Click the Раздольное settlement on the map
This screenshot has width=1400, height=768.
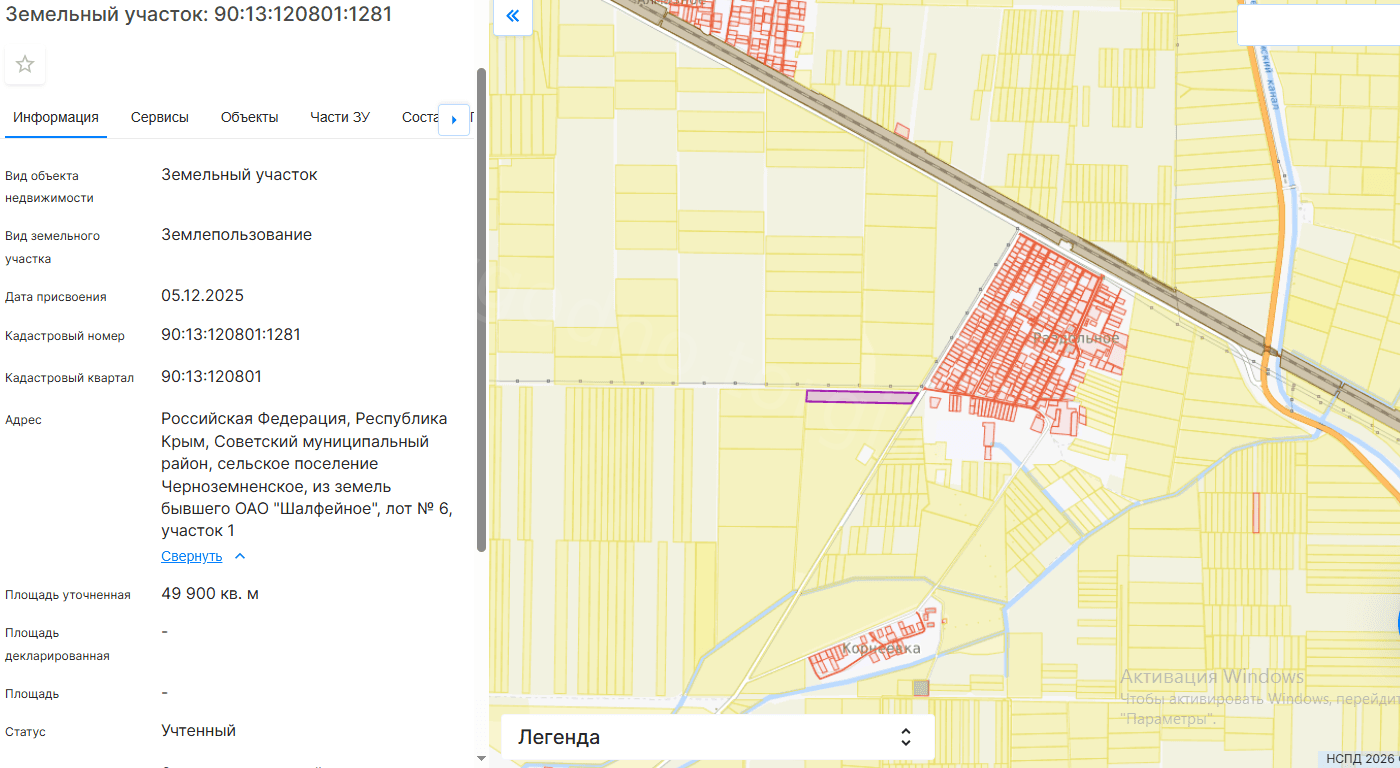click(1075, 338)
